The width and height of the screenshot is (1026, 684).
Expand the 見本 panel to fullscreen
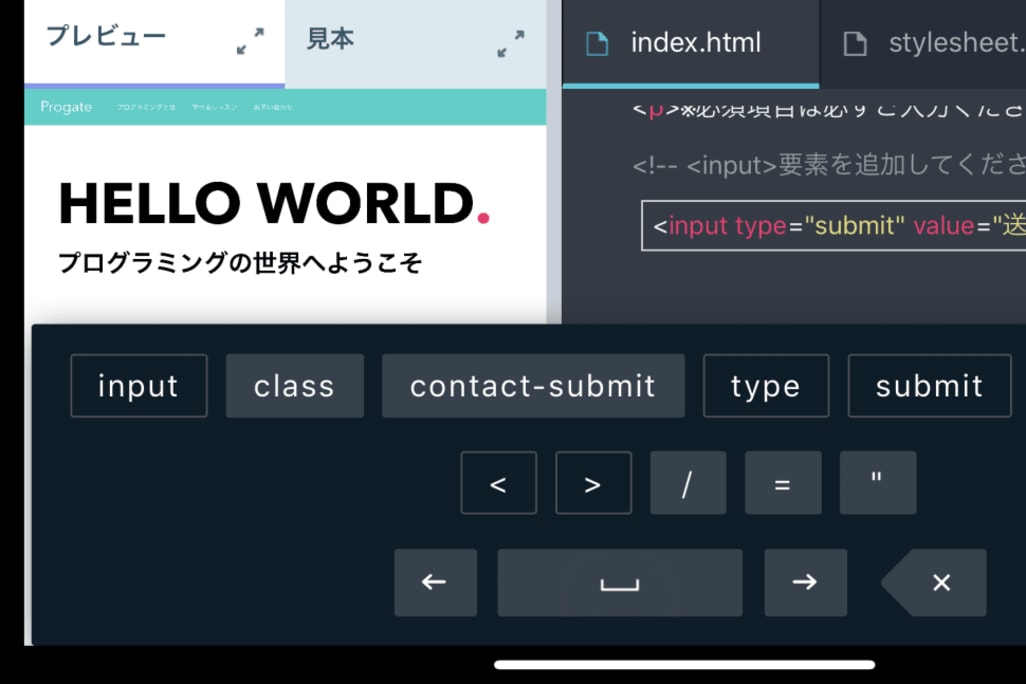[x=510, y=43]
